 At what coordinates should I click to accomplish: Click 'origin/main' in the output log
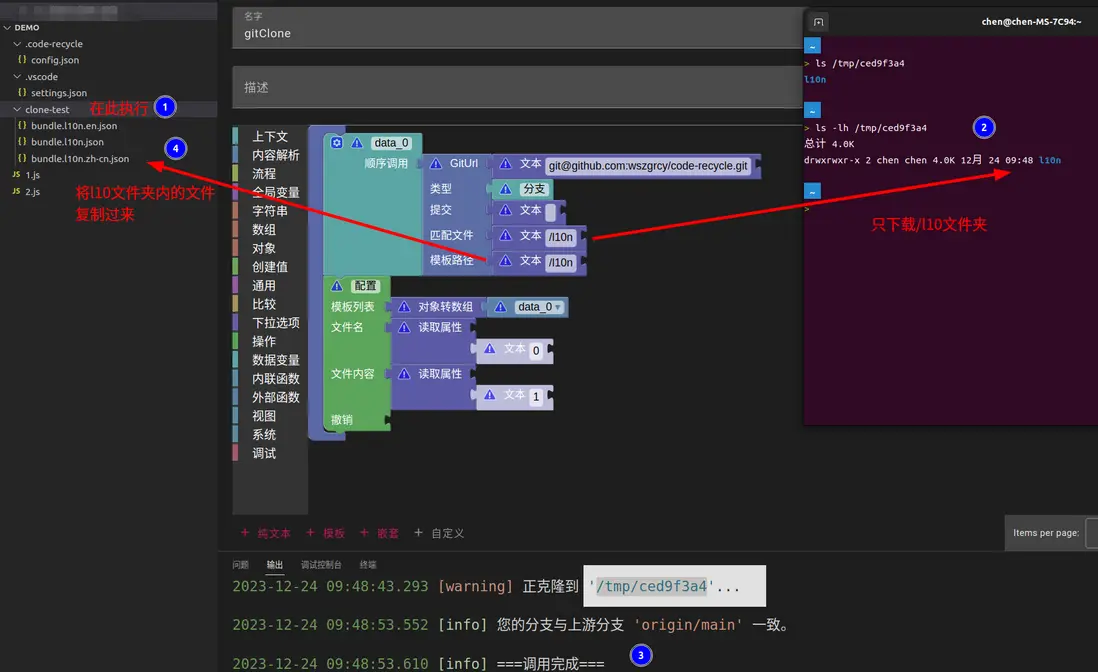click(x=688, y=625)
